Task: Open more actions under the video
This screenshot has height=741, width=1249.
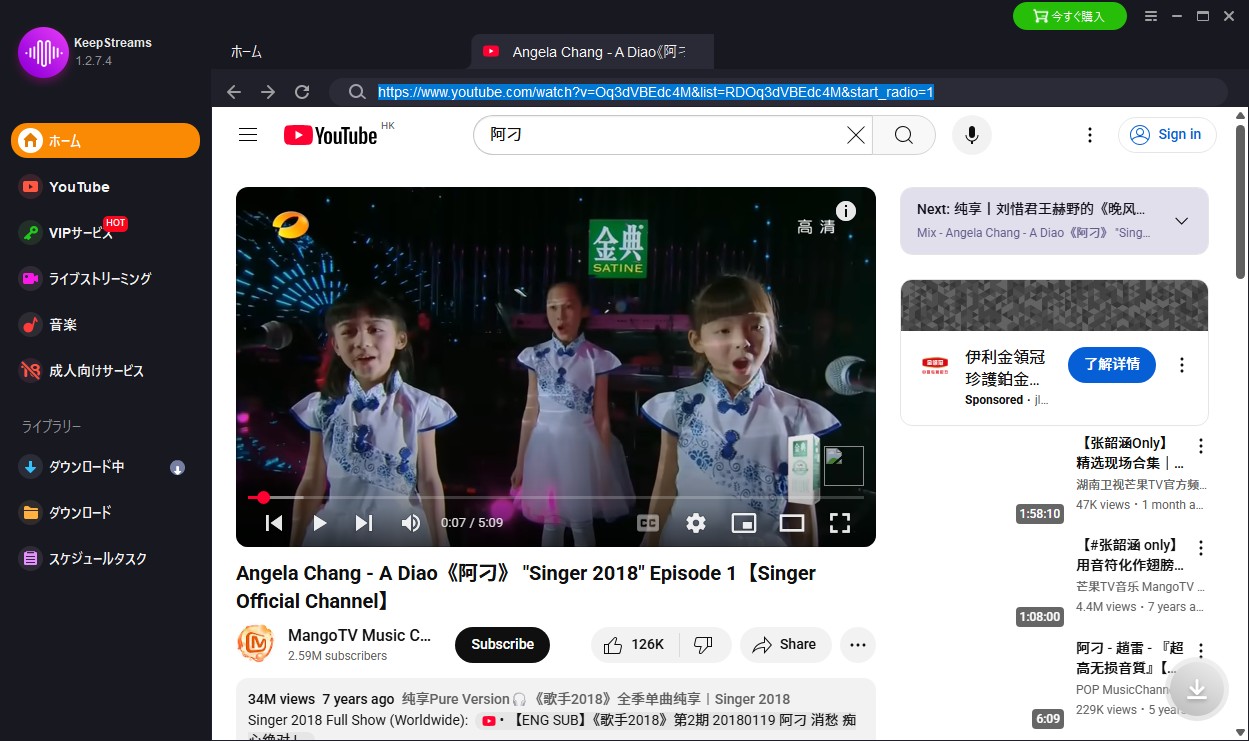Action: click(858, 645)
